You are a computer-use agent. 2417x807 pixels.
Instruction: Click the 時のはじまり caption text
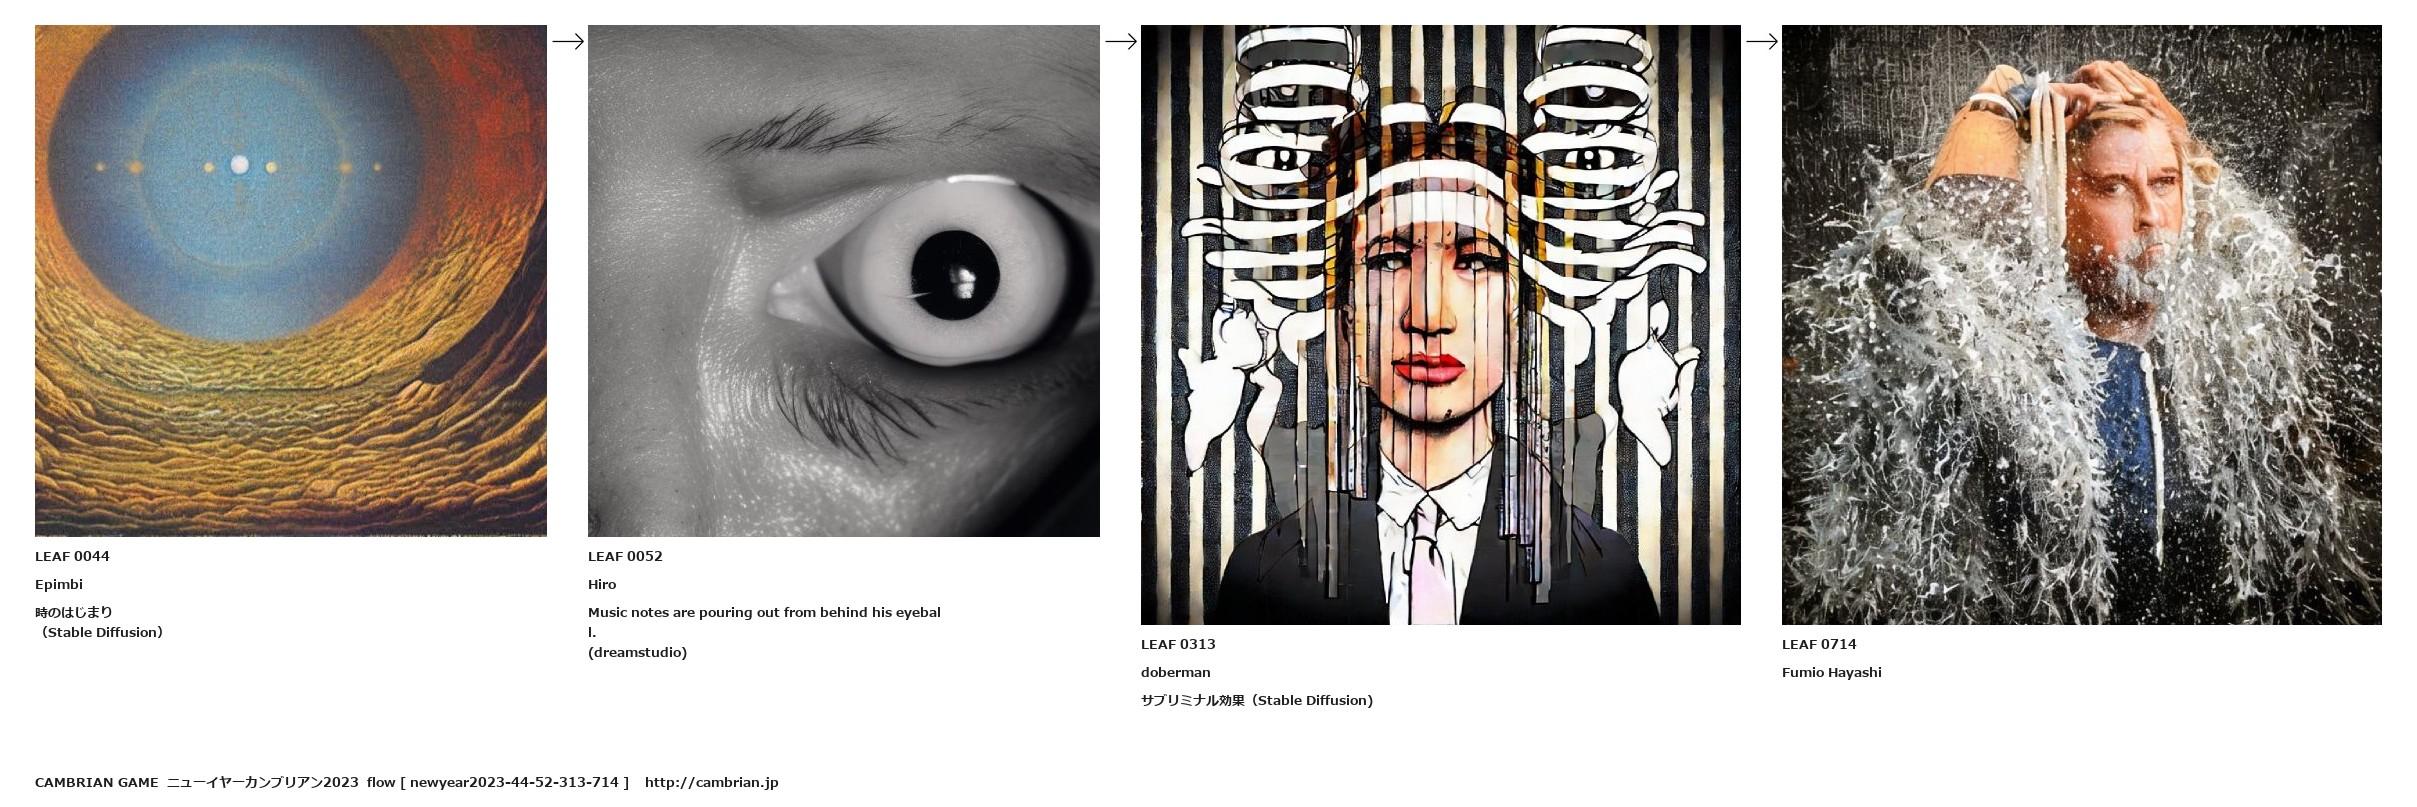coord(74,612)
